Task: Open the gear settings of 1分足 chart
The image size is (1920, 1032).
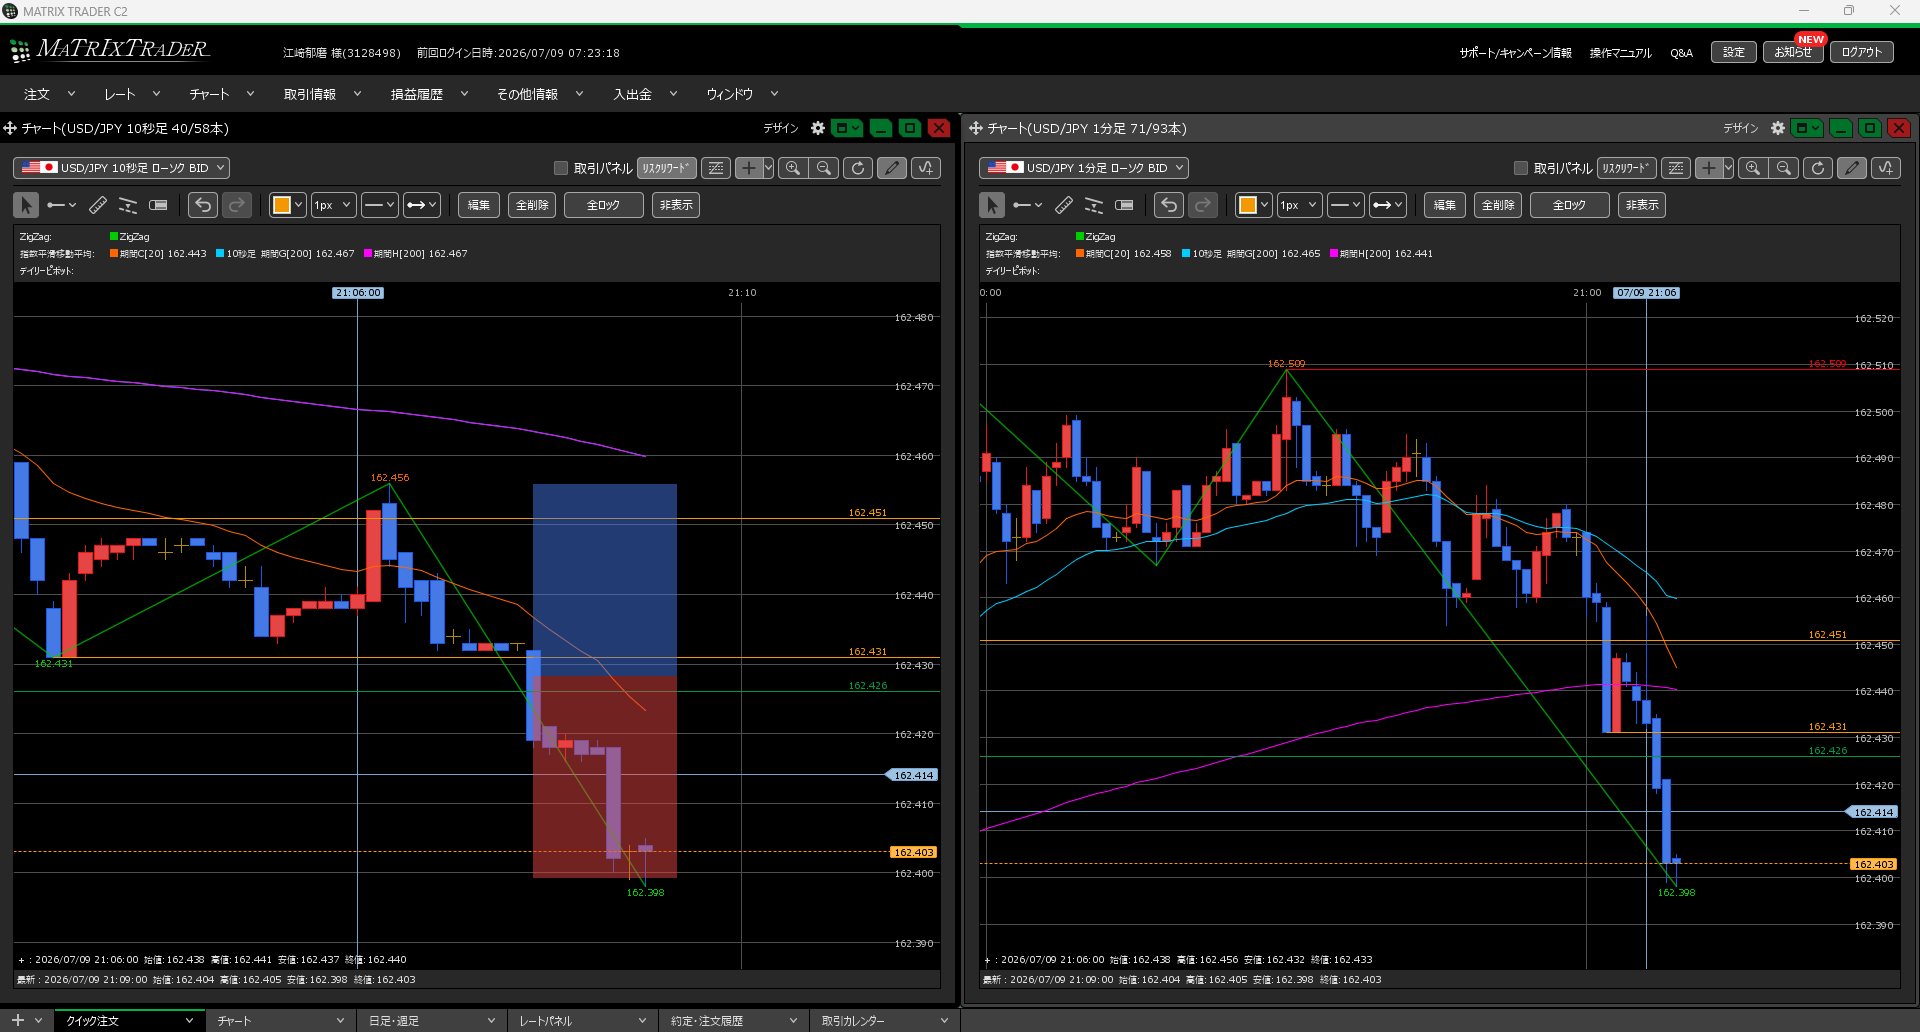Action: point(1778,128)
